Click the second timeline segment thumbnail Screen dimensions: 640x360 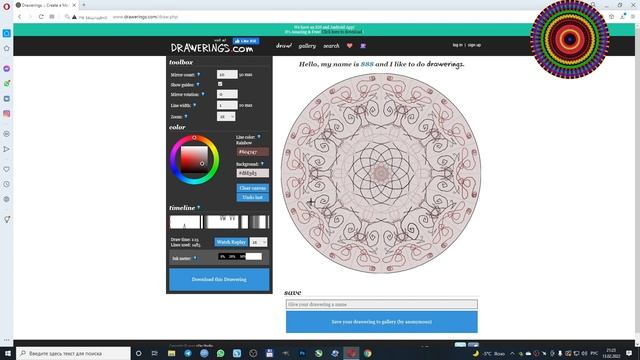click(222, 222)
